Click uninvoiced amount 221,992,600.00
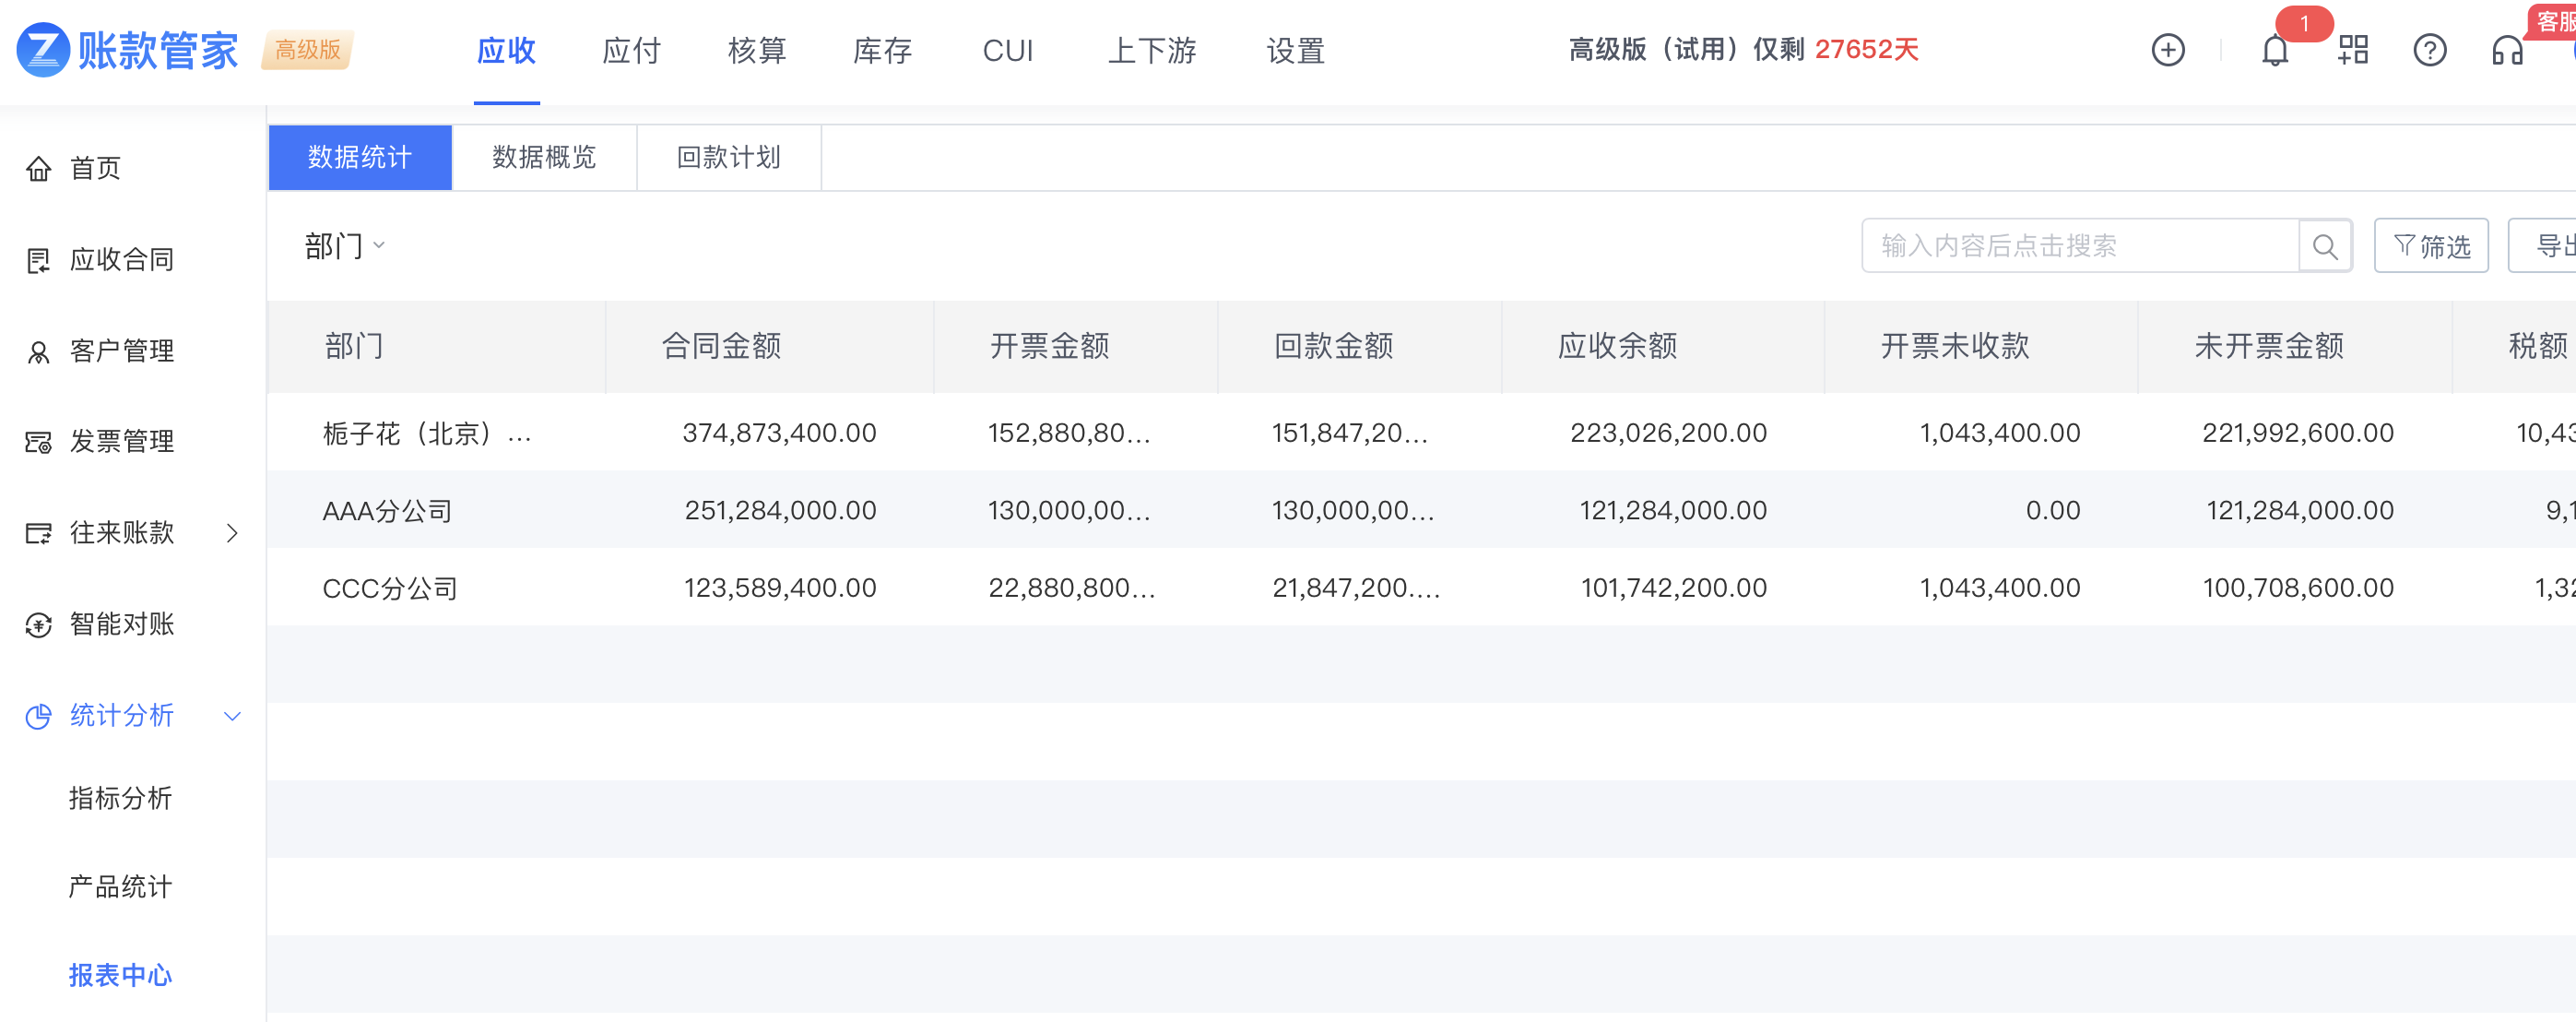 2297,433
